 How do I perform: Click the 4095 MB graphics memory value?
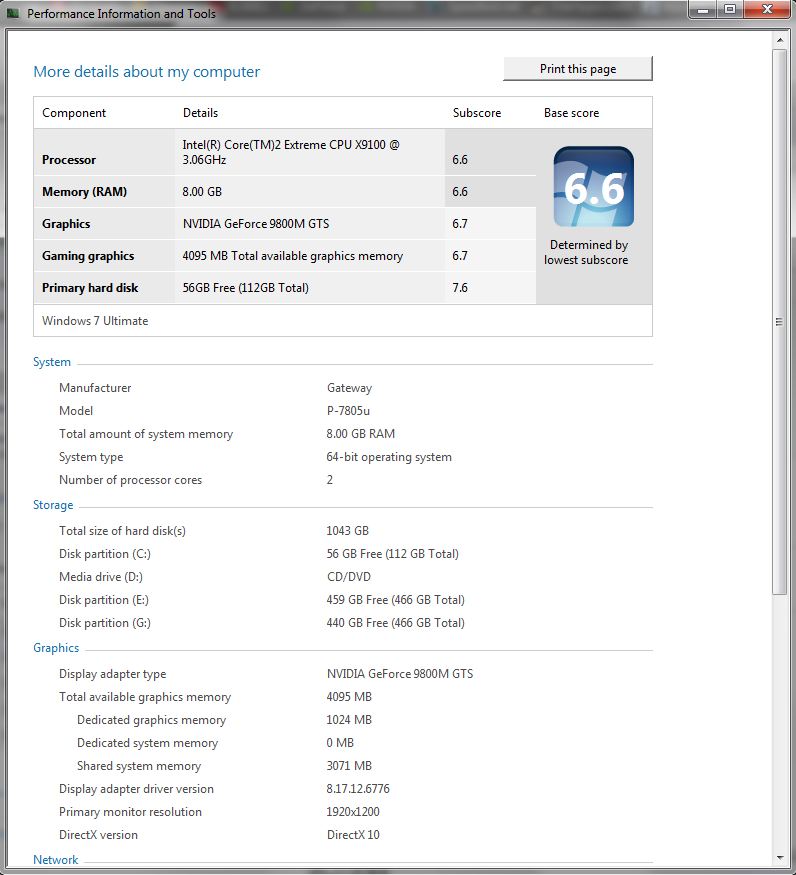click(x=349, y=697)
